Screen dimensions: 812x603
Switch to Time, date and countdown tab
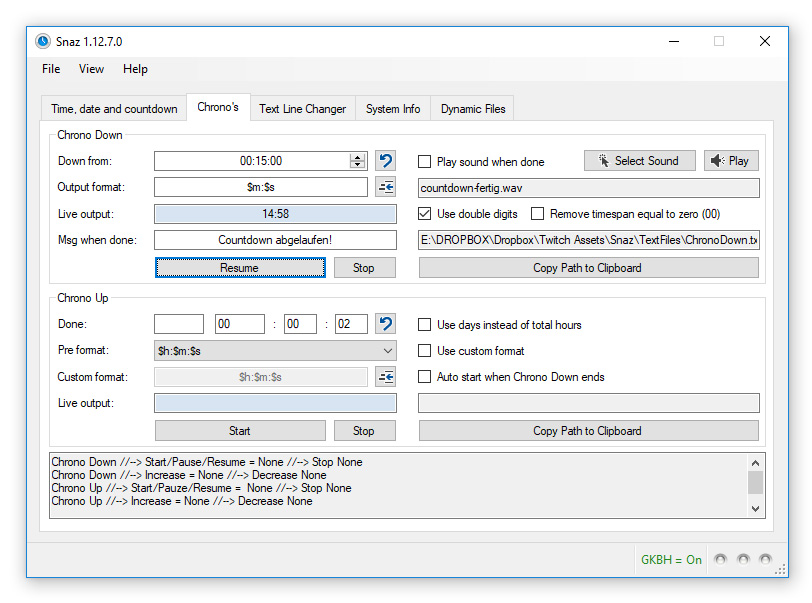tap(114, 109)
